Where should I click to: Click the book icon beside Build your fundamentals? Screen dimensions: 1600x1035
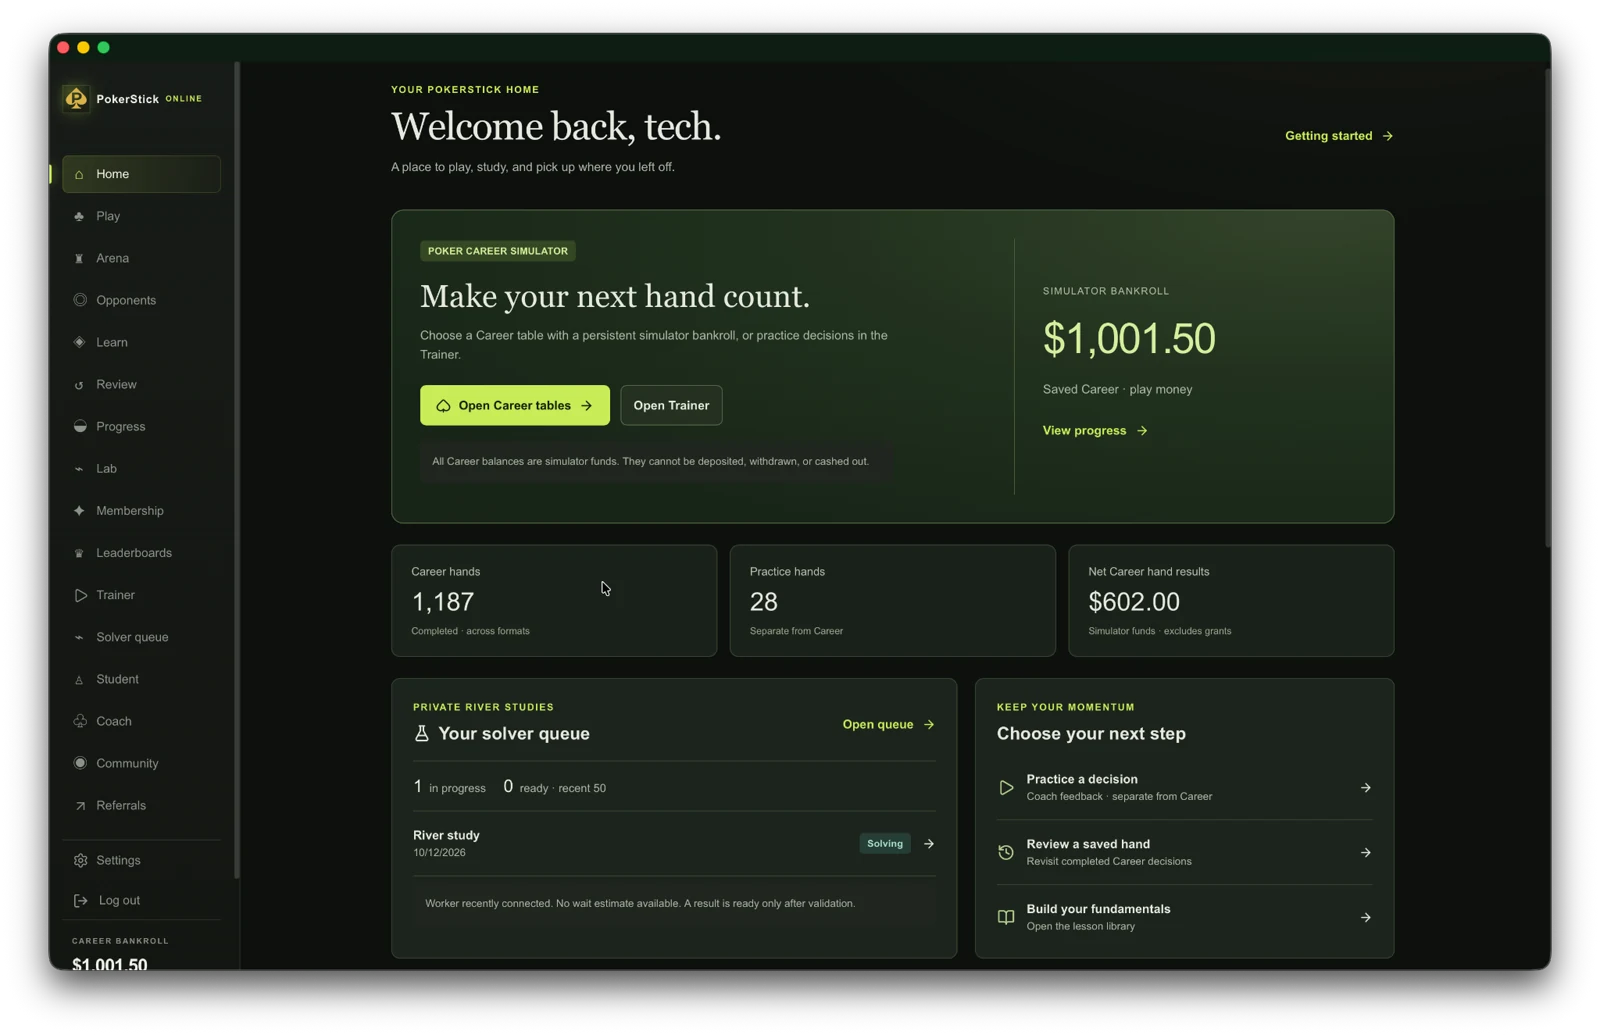[x=1006, y=917]
